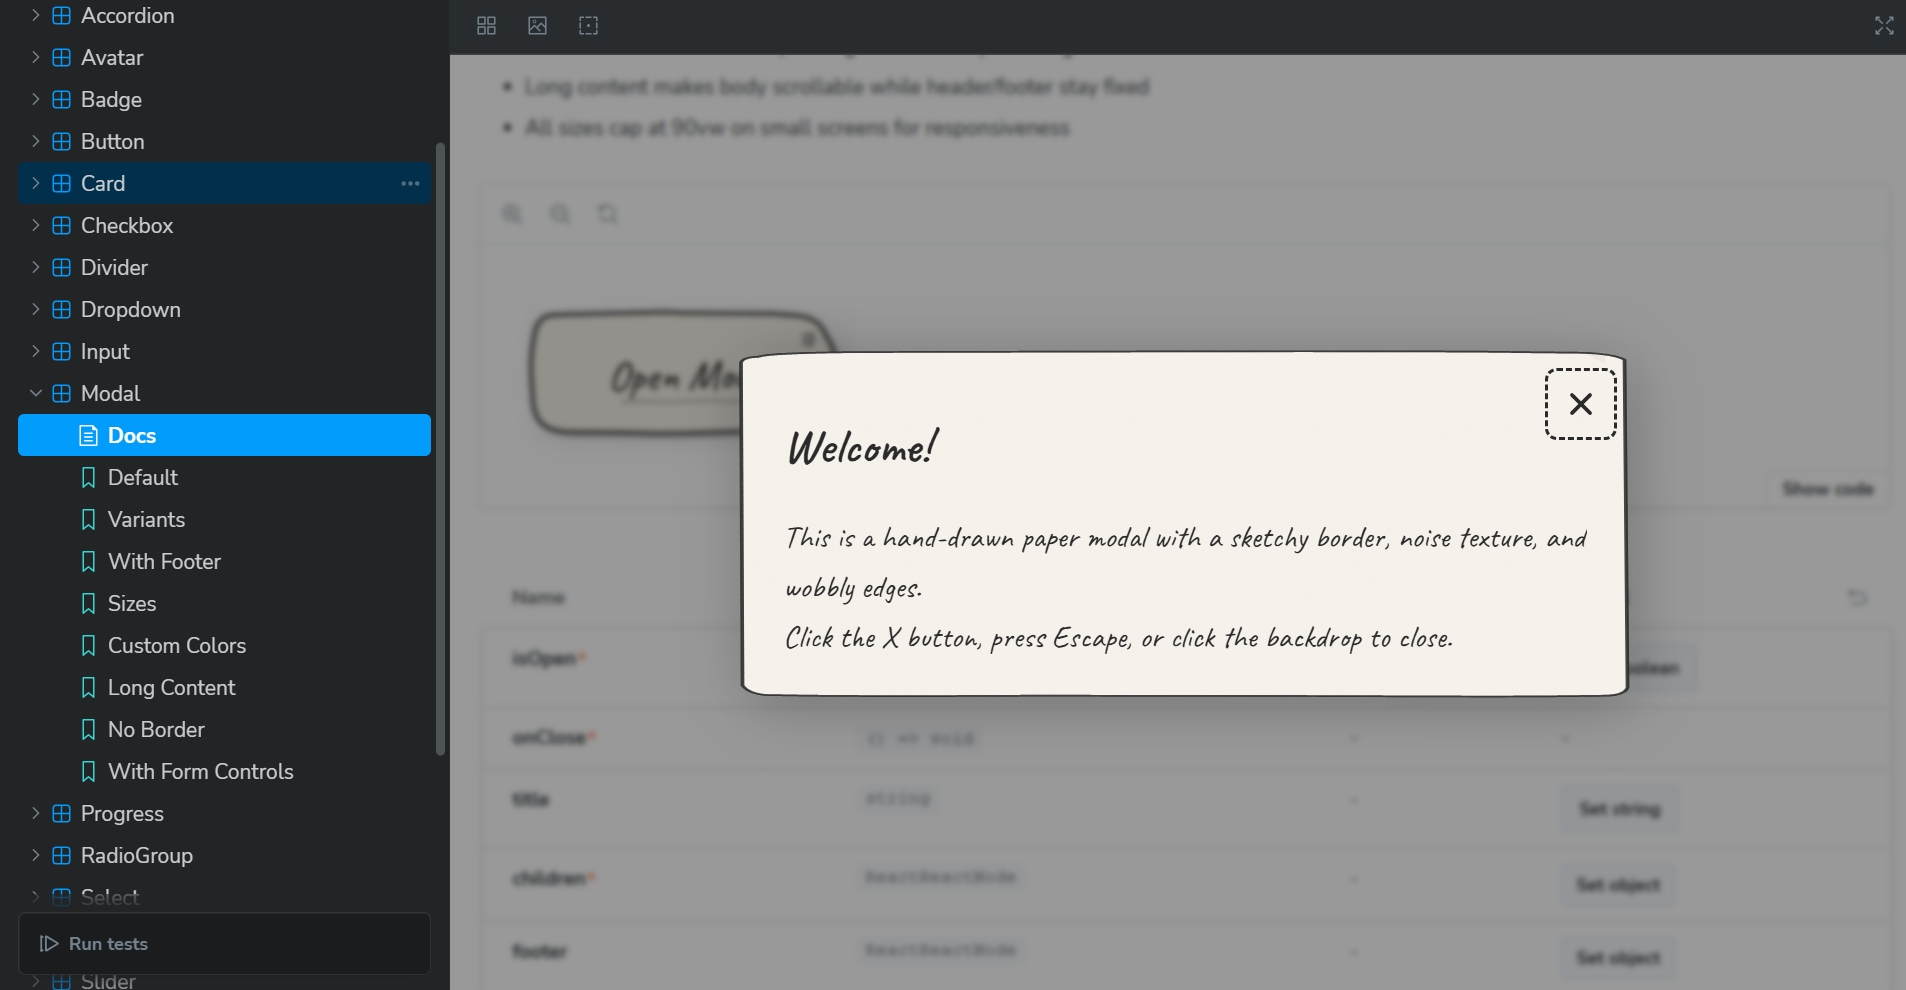Click the Docs document icon
This screenshot has height=990, width=1906.
(88, 435)
